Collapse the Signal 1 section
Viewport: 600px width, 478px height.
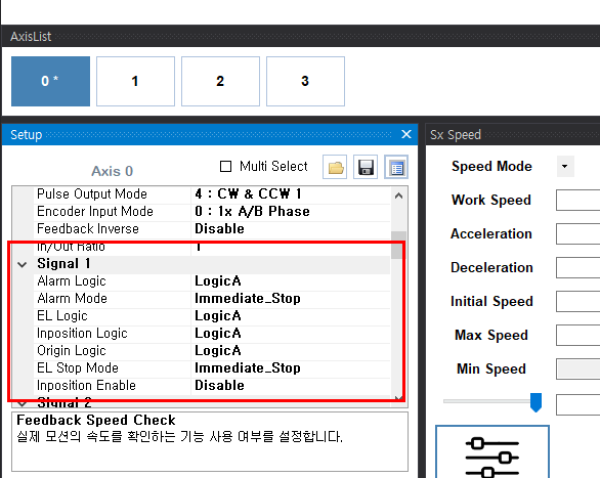(22, 264)
